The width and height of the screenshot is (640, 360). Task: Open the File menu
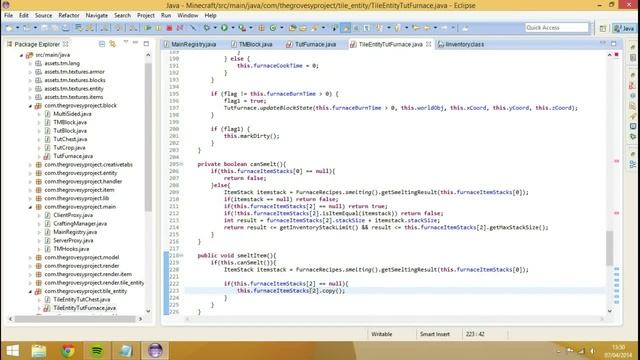pyautogui.click(x=8, y=16)
